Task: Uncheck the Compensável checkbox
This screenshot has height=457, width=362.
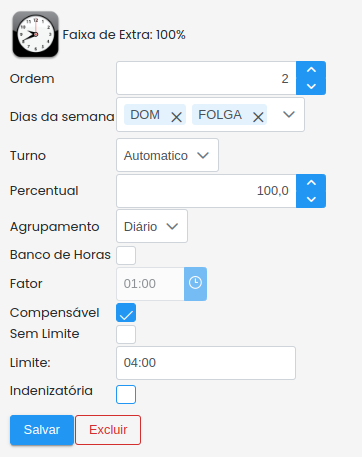Action: 126,313
